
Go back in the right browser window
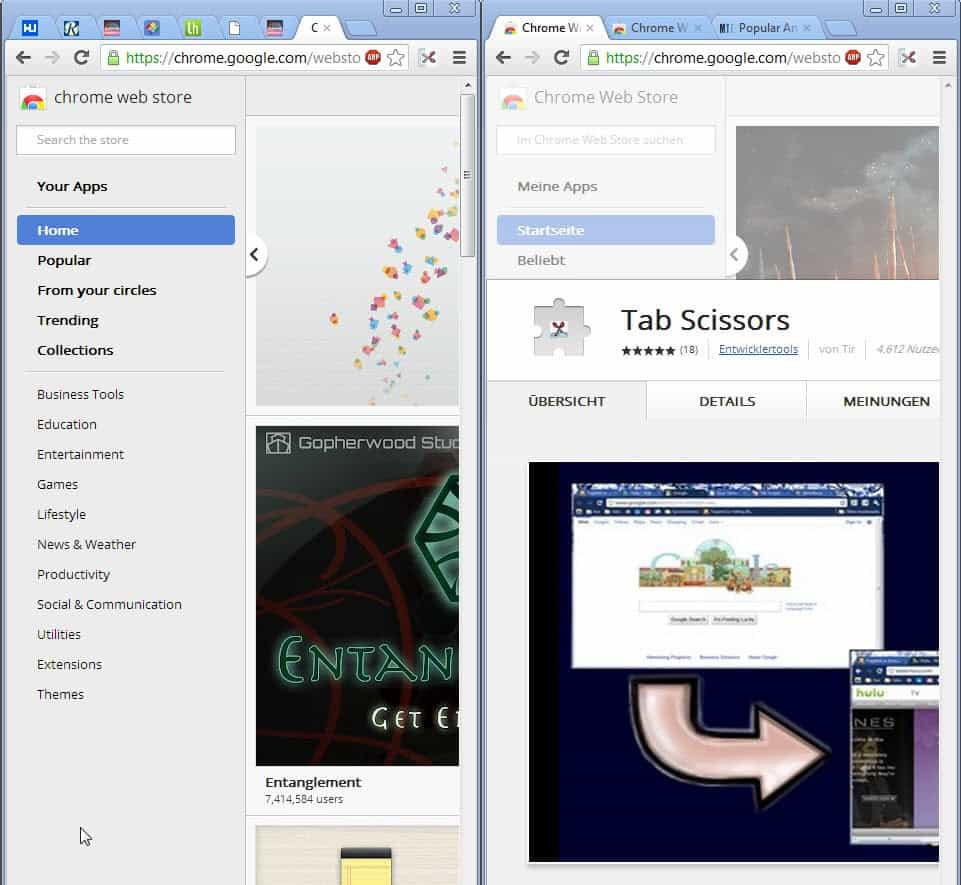point(503,58)
